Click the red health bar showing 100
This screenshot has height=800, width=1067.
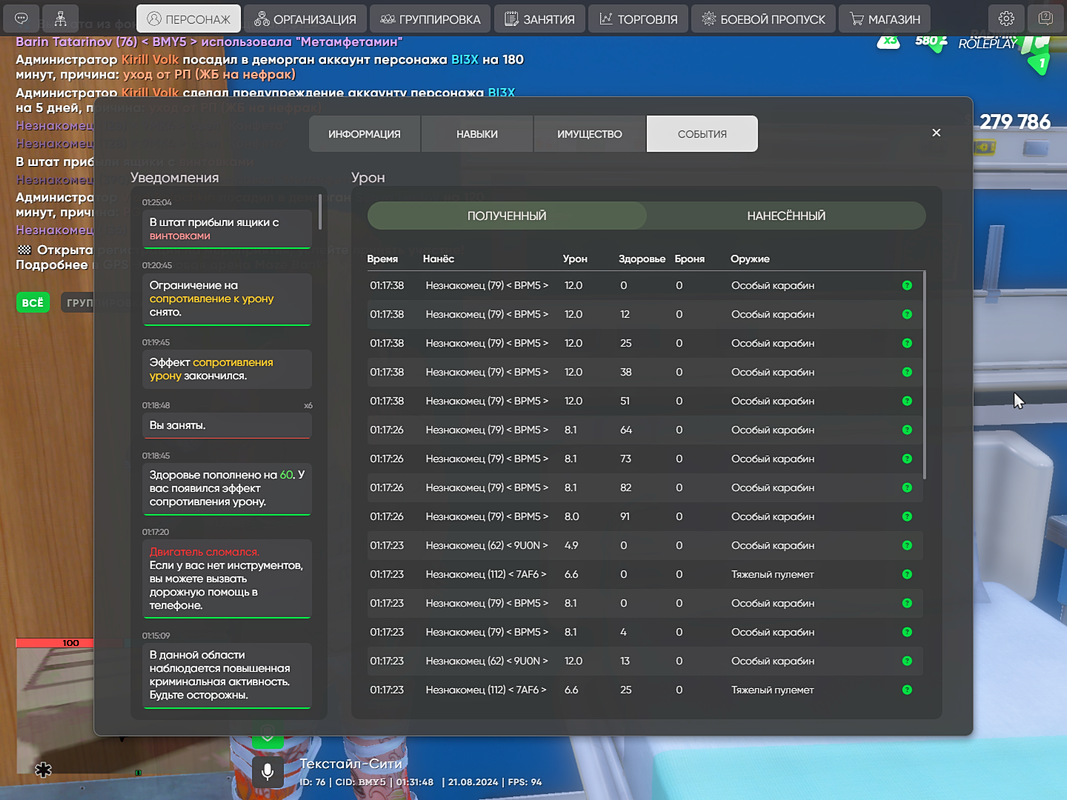click(56, 643)
